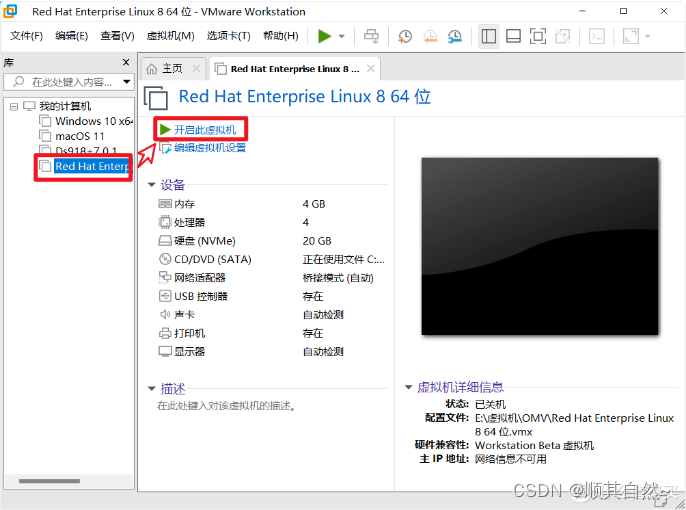Open the 虚拟机(M) menu

click(170, 36)
